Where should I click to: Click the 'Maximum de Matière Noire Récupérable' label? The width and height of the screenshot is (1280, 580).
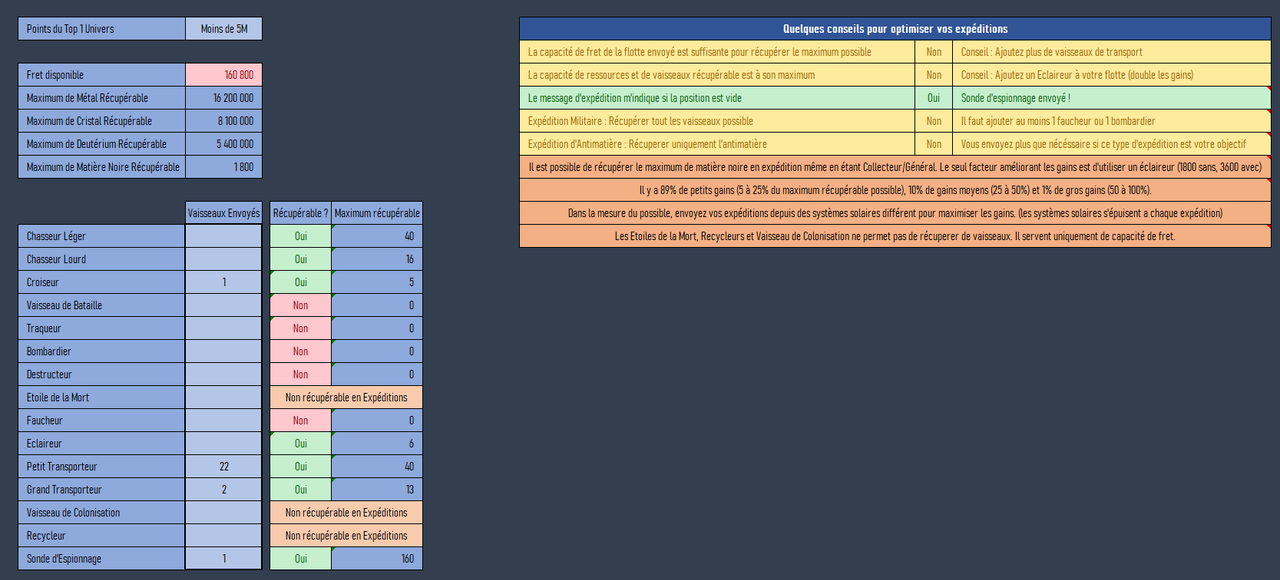102,167
